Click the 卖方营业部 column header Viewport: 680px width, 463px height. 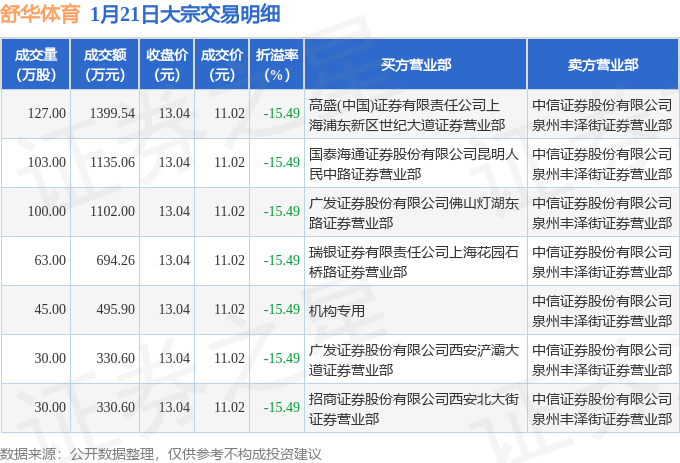pyautogui.click(x=603, y=64)
